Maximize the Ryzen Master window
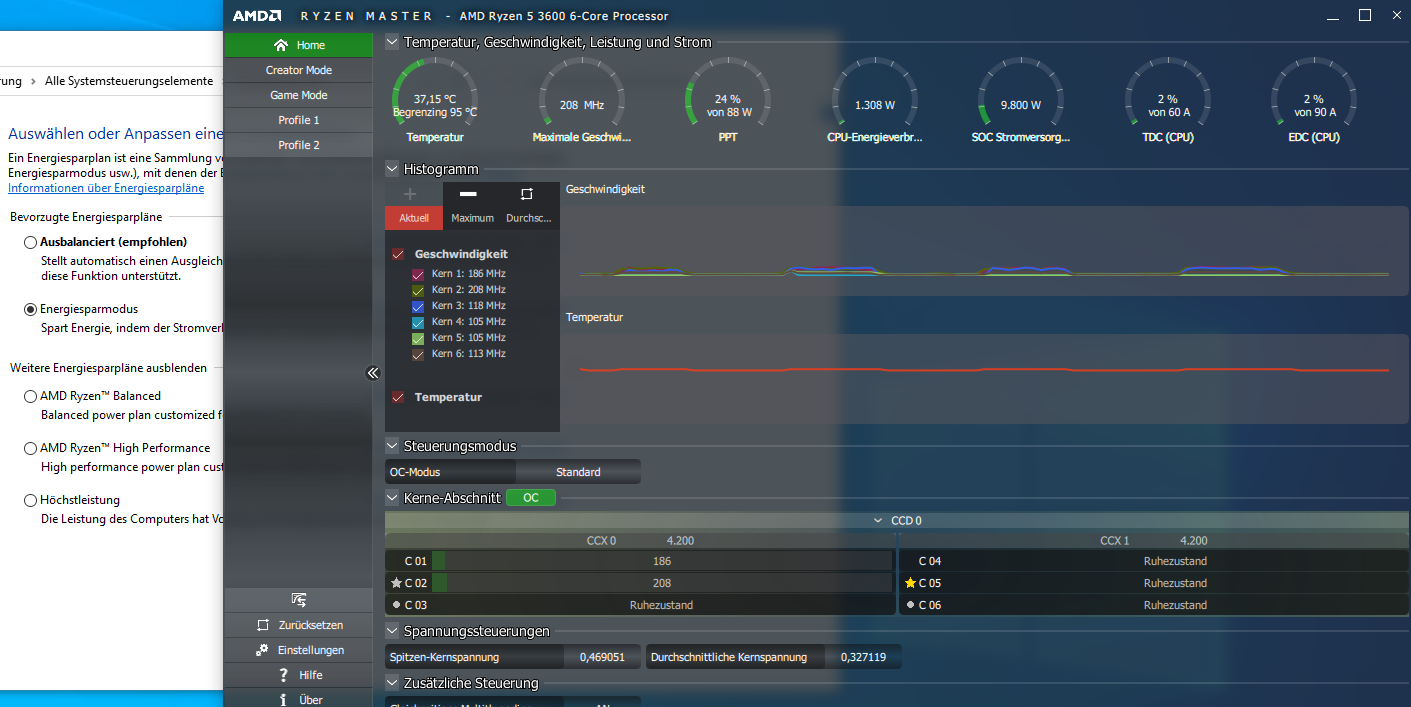 (1365, 15)
